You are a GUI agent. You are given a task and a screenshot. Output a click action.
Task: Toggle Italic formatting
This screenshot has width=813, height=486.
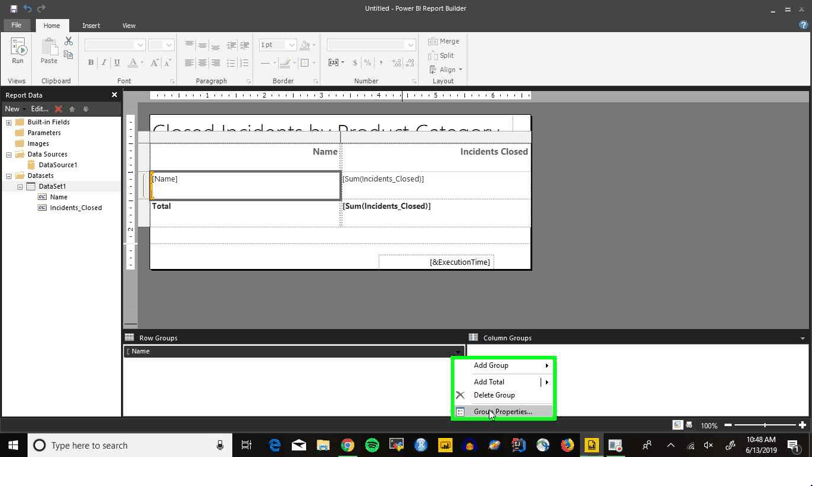pos(104,62)
